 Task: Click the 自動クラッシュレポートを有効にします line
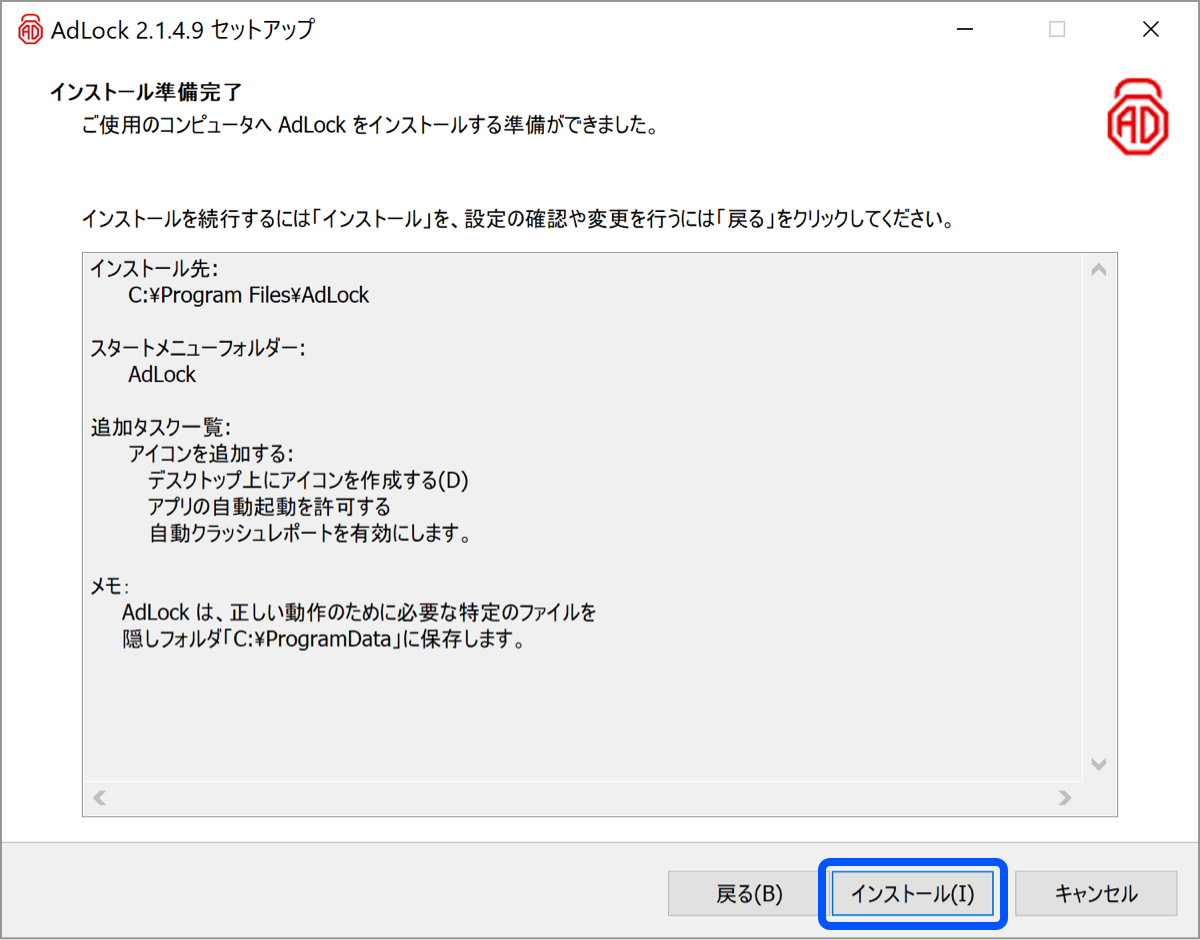[309, 533]
